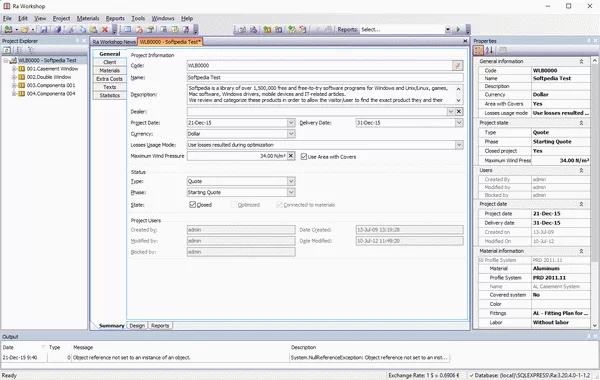Open the Project Date dropdown

point(291,123)
